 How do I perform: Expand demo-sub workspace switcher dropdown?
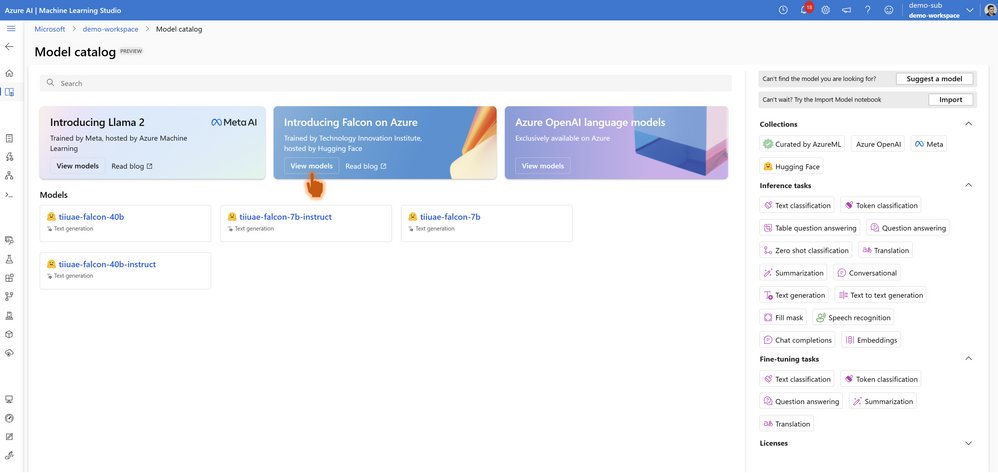970,10
